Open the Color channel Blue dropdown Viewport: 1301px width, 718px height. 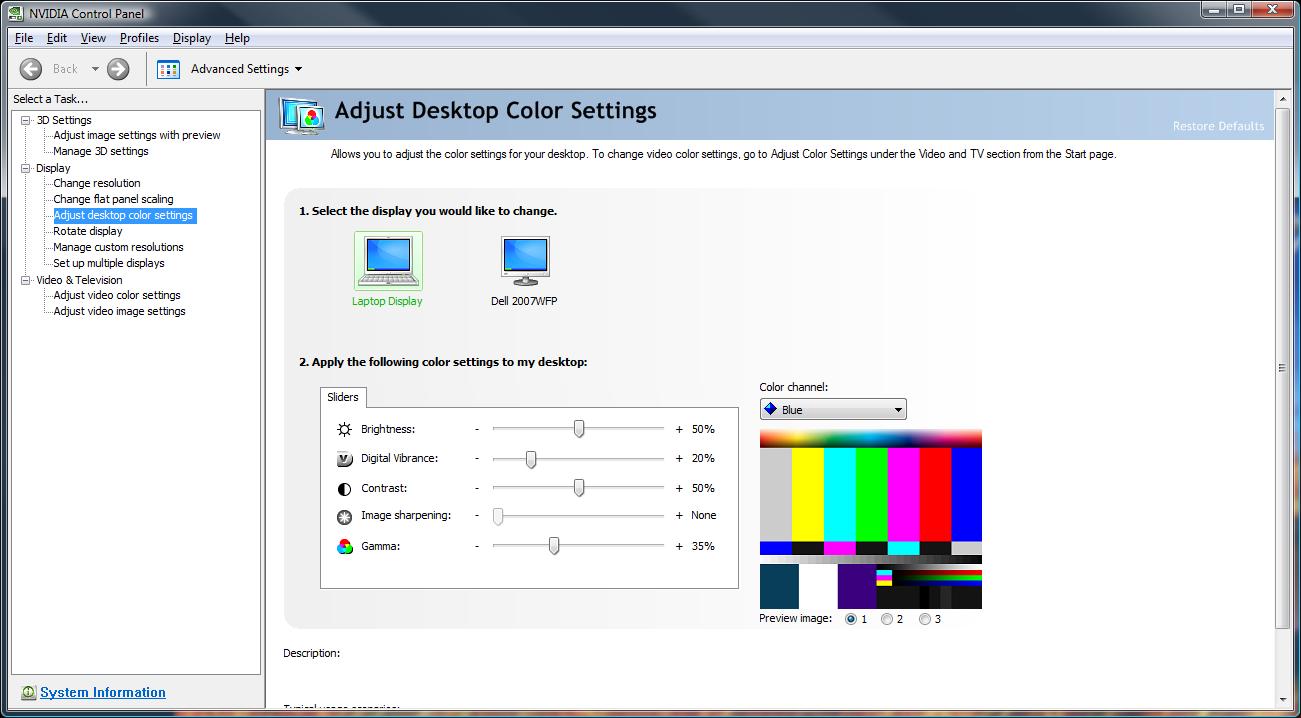coord(833,409)
